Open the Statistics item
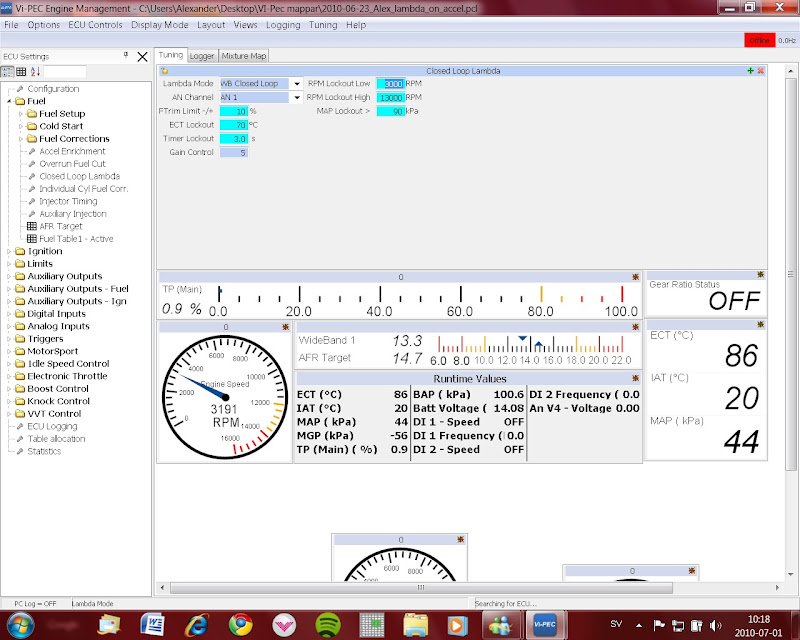This screenshot has width=800, height=640. pos(44,451)
